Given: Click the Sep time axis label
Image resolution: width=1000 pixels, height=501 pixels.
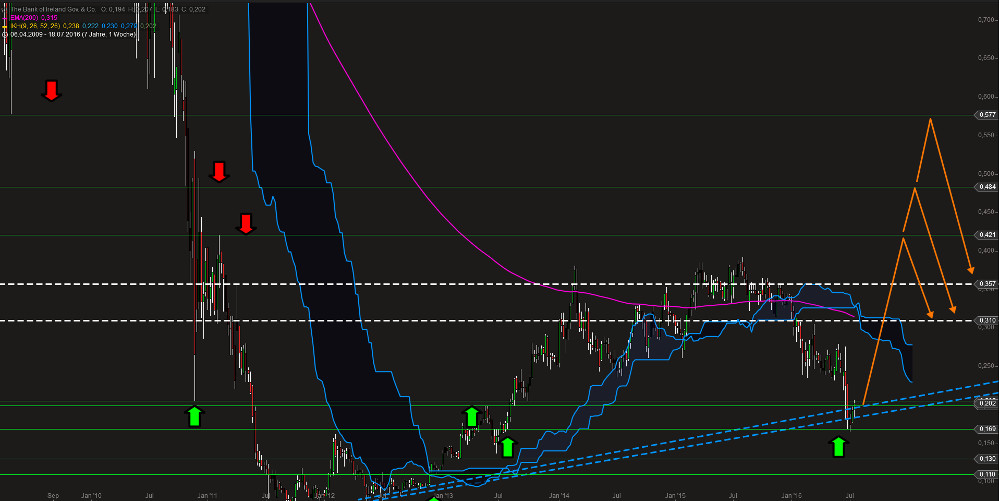Looking at the screenshot, I should tap(53, 495).
